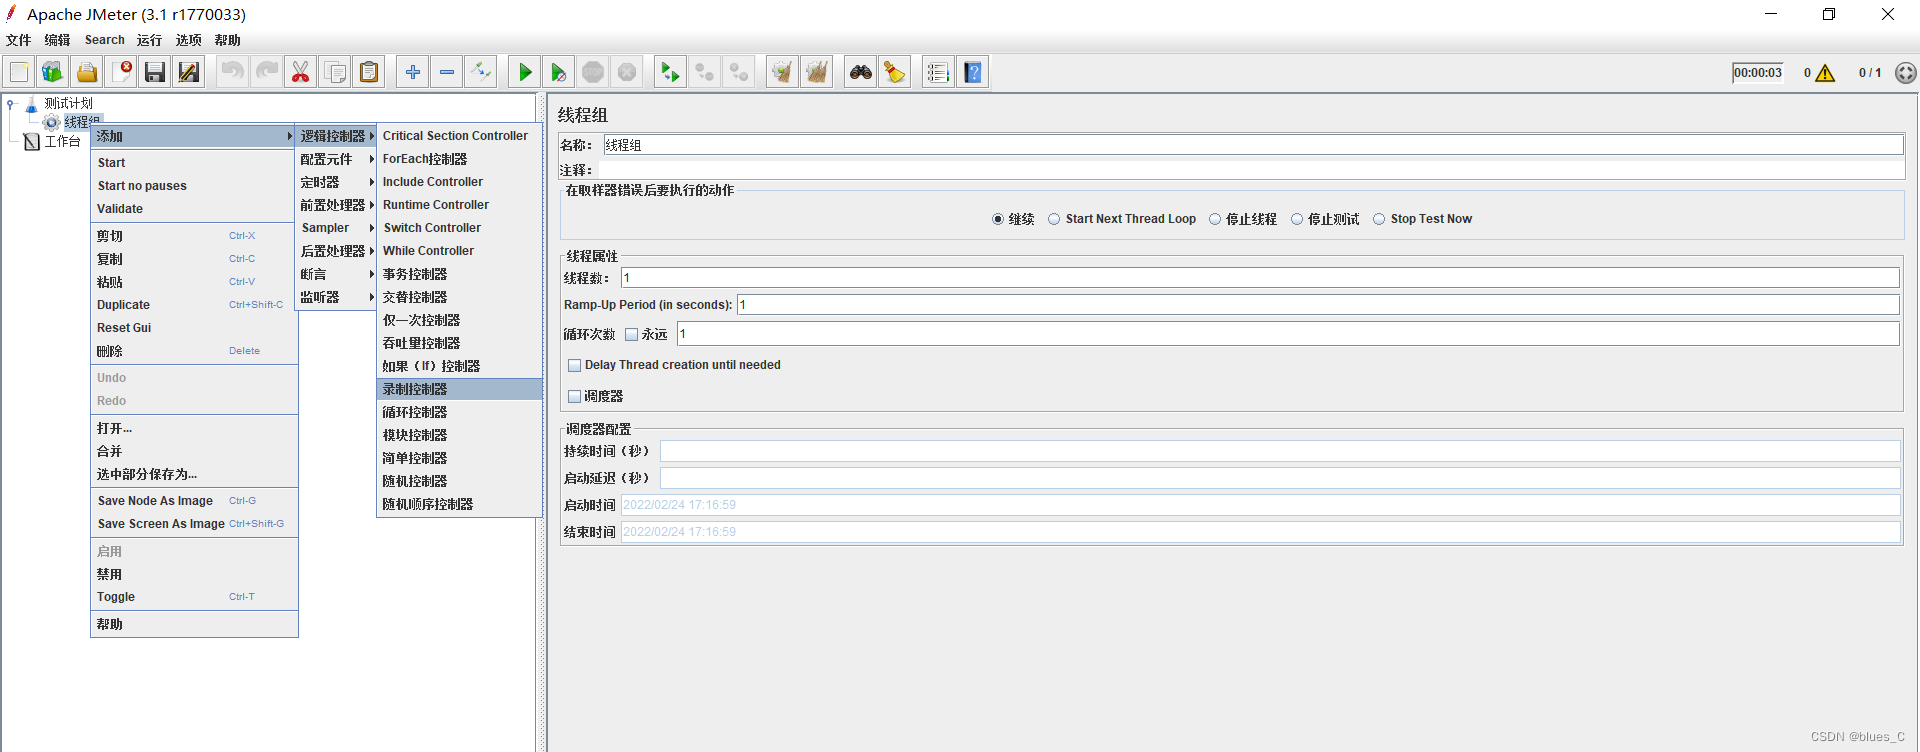This screenshot has height=752, width=1920.
Task: Select Start Next Thread Loop radio
Action: click(1054, 219)
